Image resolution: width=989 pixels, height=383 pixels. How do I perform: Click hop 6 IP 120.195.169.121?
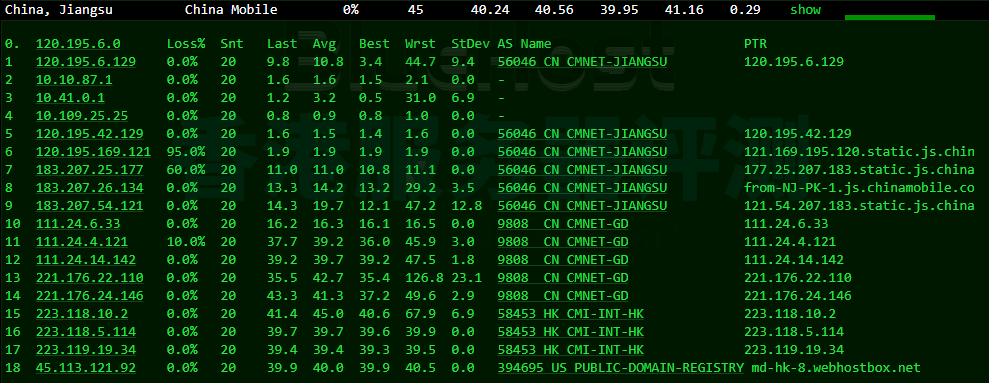93,152
